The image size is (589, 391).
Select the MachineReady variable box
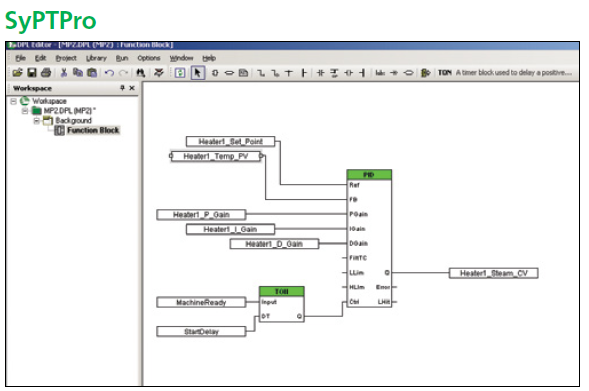[201, 303]
